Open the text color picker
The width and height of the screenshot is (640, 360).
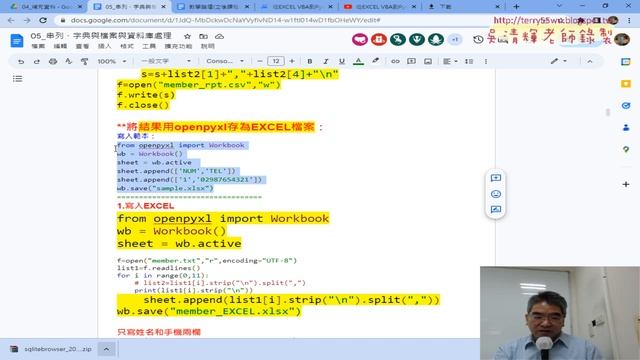[358, 61]
